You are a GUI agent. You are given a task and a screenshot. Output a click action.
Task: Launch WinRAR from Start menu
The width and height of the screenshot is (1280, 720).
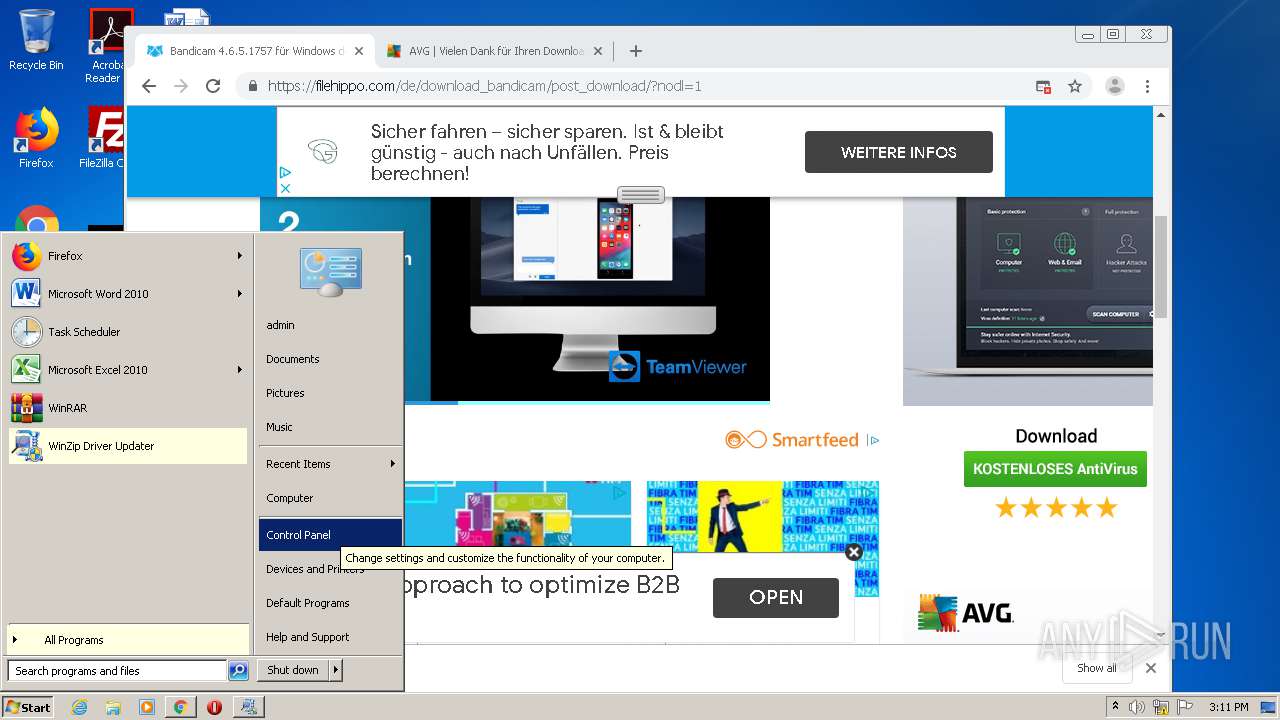click(x=128, y=408)
